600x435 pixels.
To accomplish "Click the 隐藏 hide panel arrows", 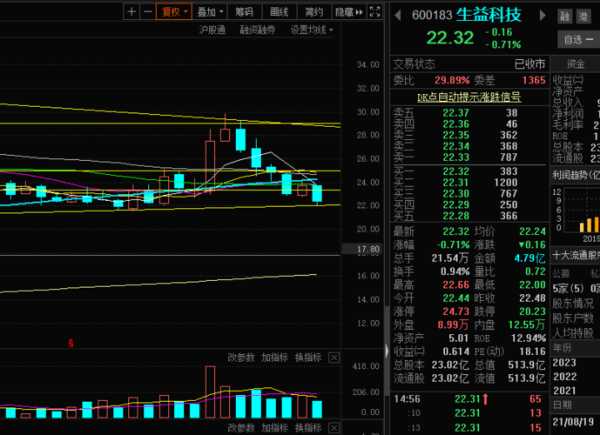I will (349, 12).
